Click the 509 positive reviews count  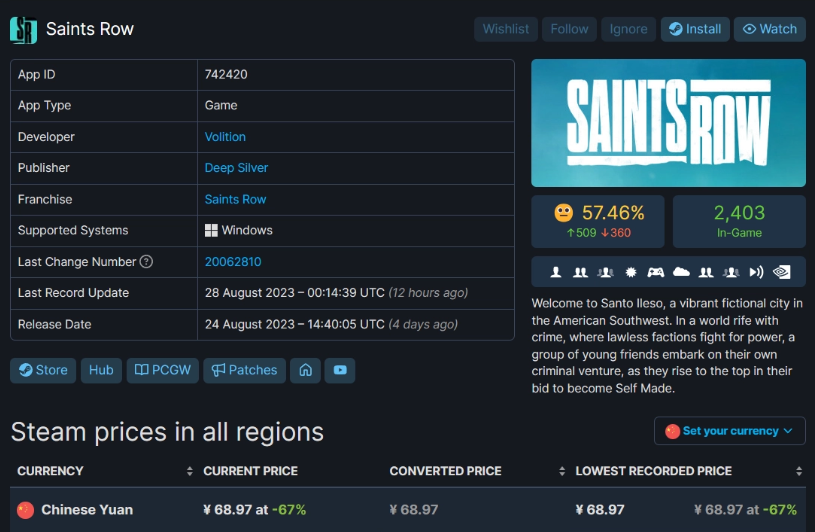(x=582, y=233)
